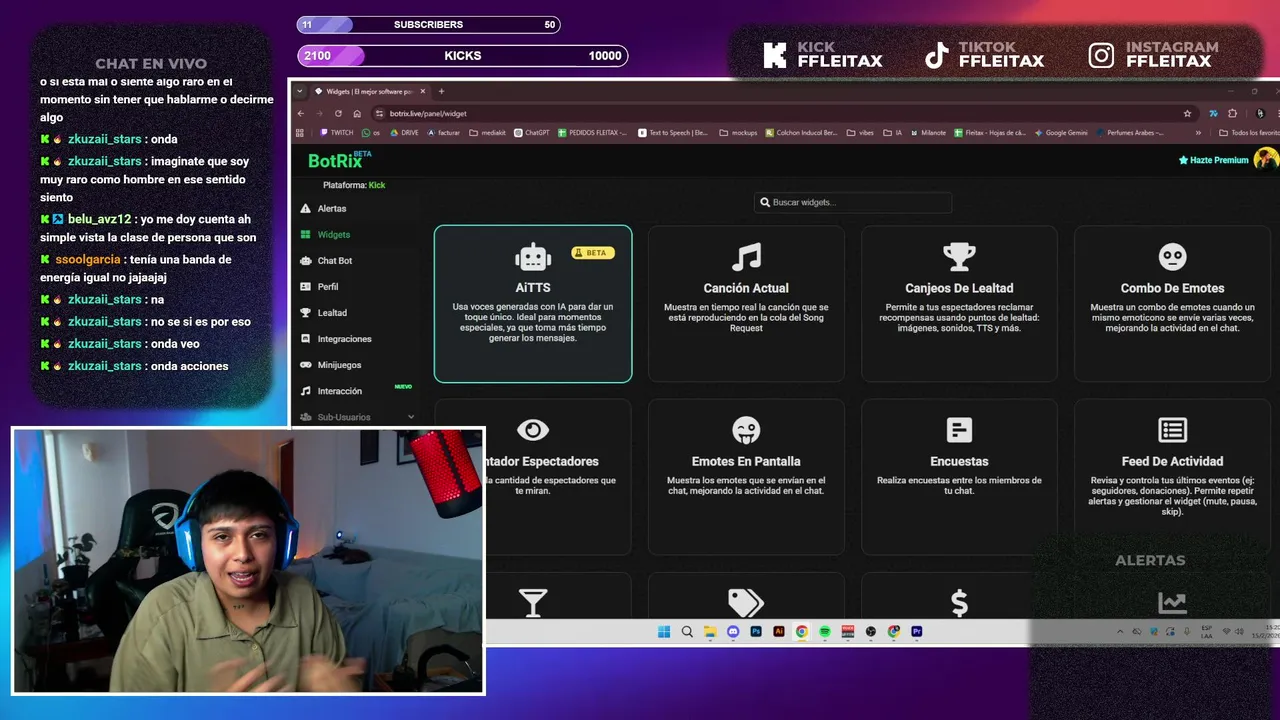Open Premiere Pro from the taskbar

coord(917,632)
